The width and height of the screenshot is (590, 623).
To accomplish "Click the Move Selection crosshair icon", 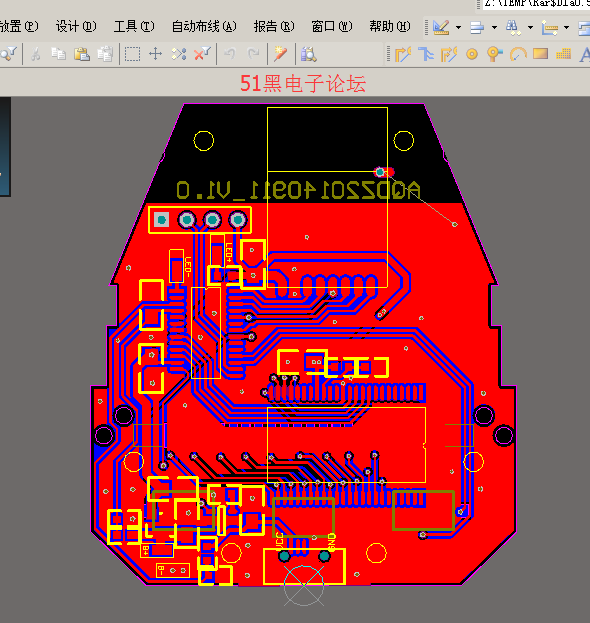I will (155, 54).
